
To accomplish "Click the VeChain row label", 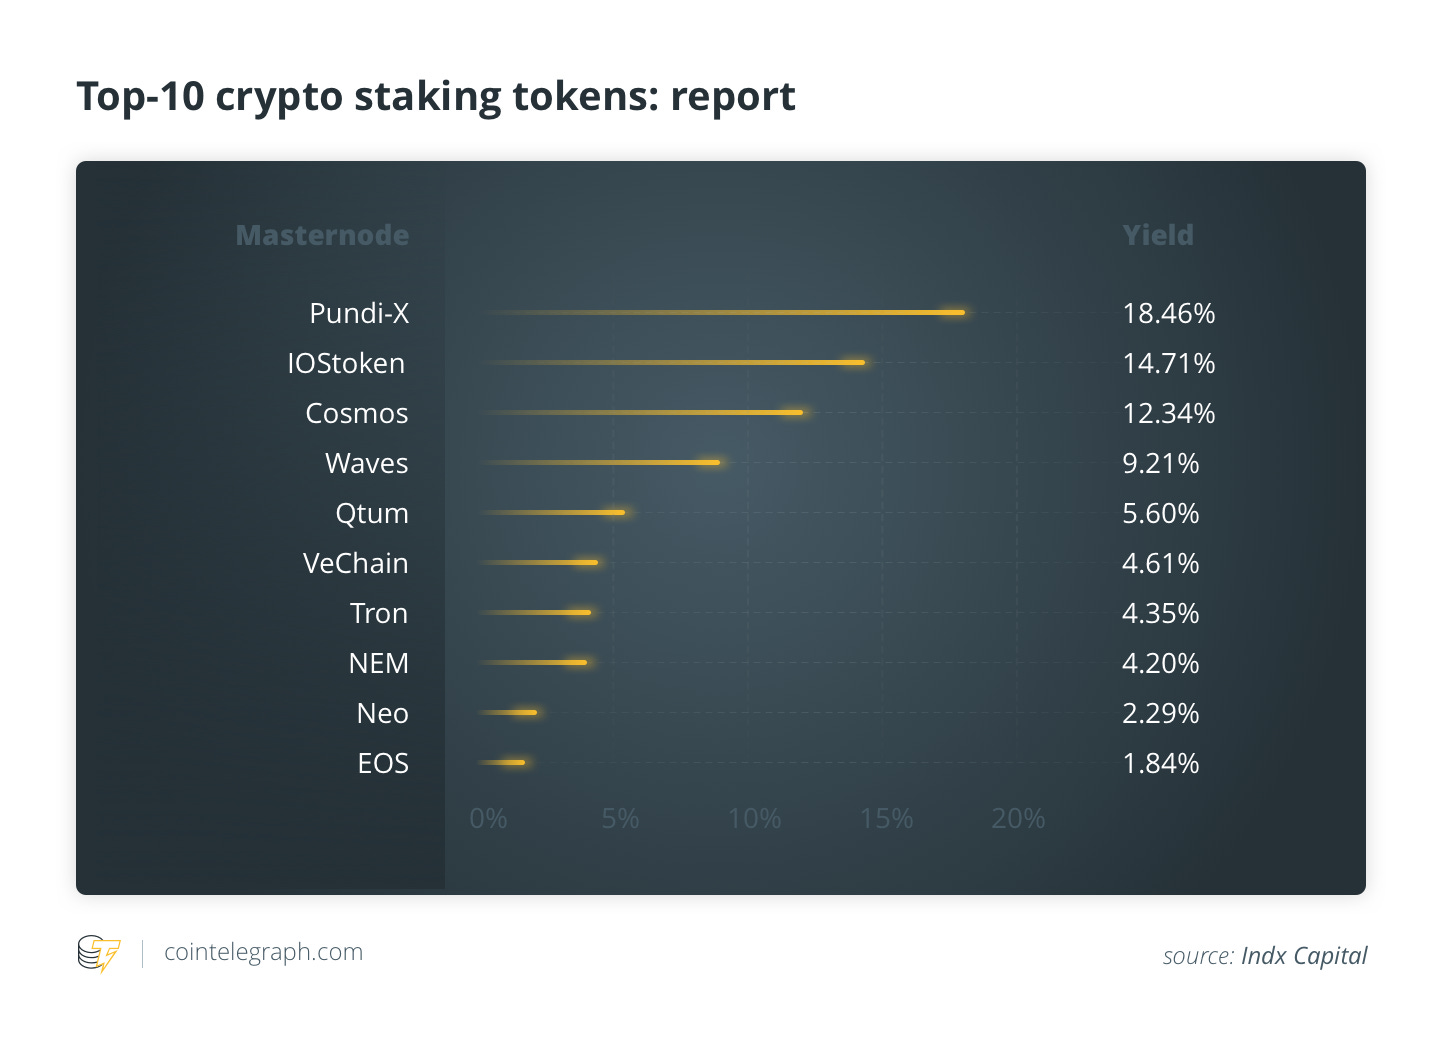I will (356, 563).
